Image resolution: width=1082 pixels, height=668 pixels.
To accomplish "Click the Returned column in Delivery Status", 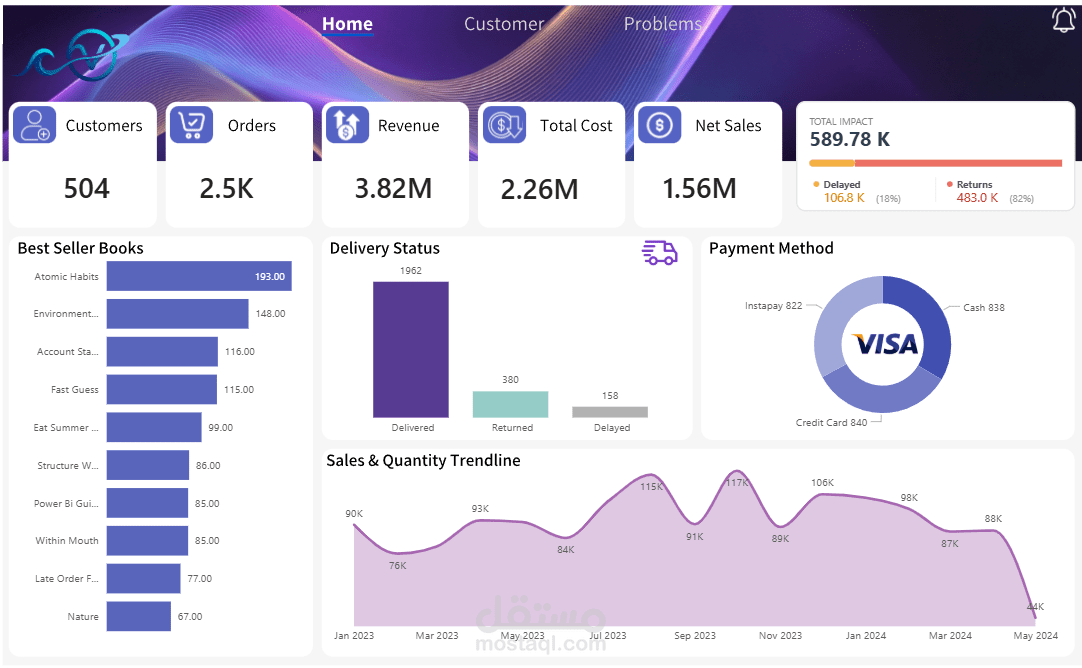I will point(510,404).
